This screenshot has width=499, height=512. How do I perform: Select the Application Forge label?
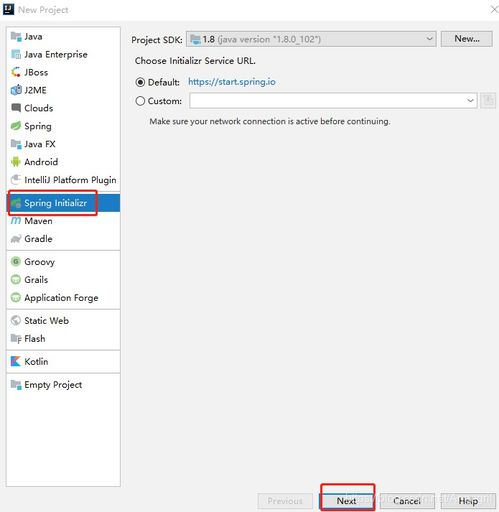[61, 298]
